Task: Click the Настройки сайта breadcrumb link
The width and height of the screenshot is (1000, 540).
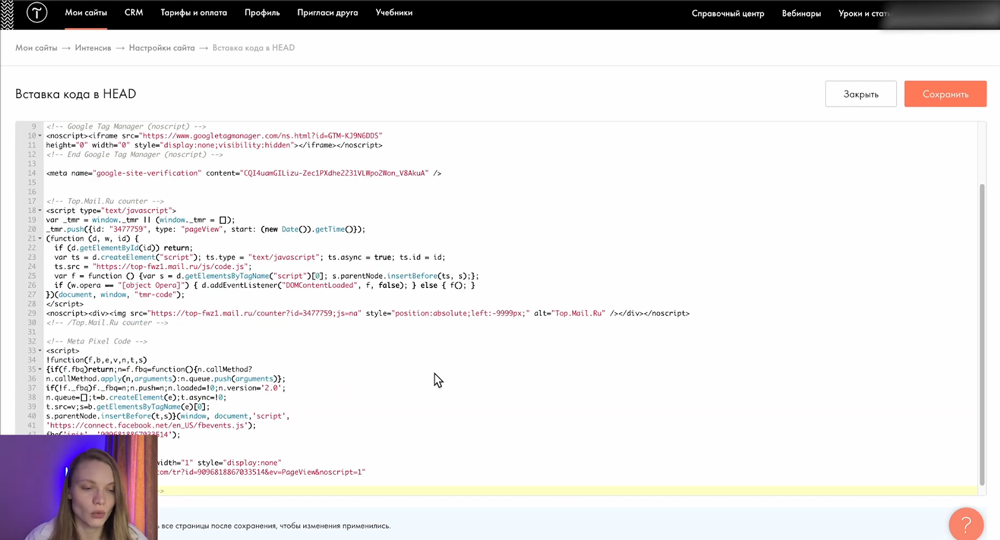Action: [162, 48]
